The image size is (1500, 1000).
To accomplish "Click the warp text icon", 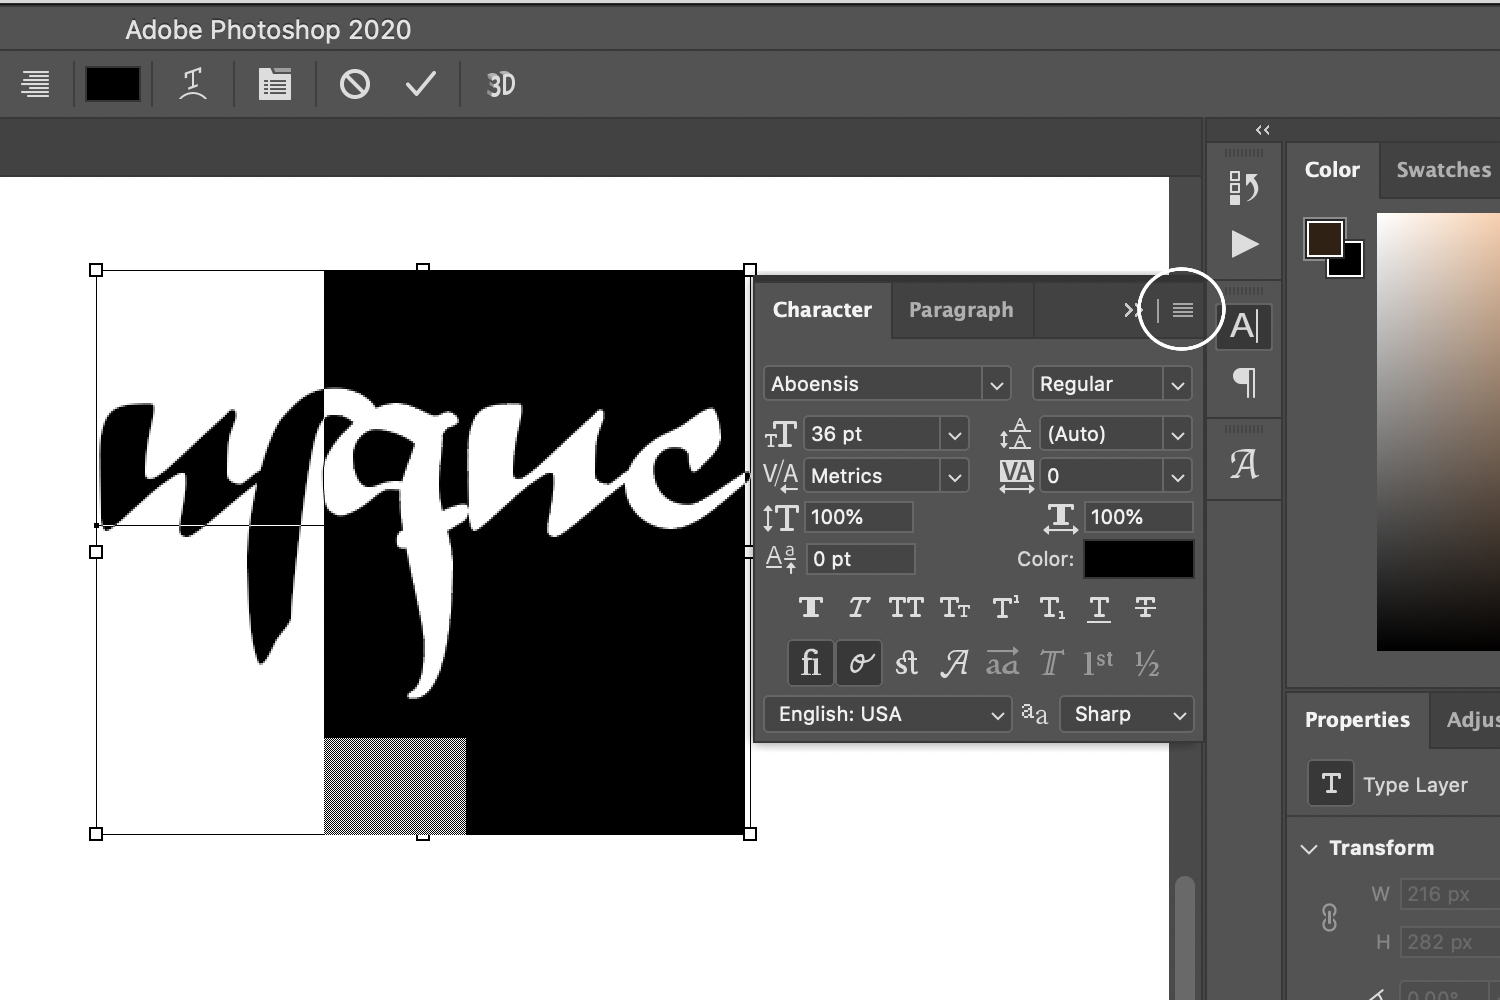I will pos(193,85).
